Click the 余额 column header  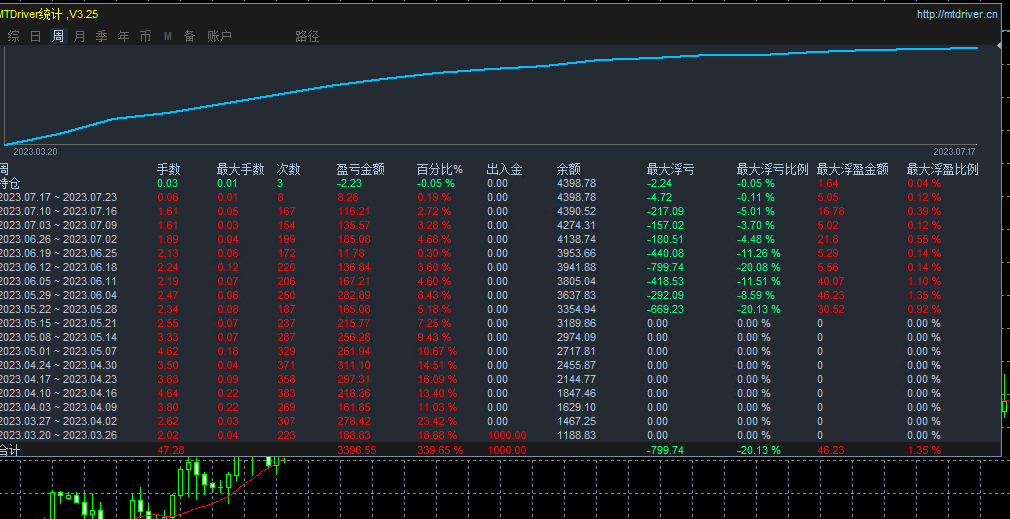(x=568, y=169)
